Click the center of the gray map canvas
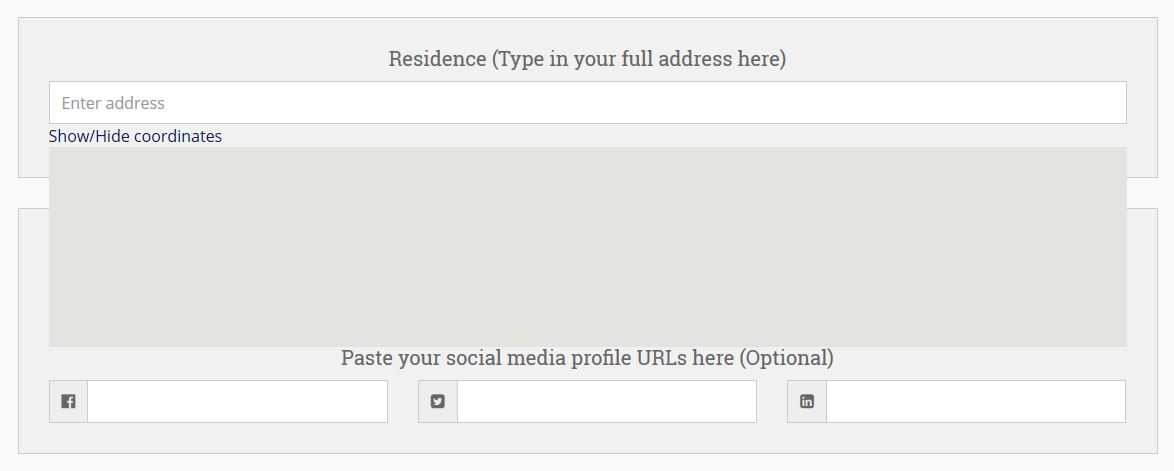 (588, 246)
